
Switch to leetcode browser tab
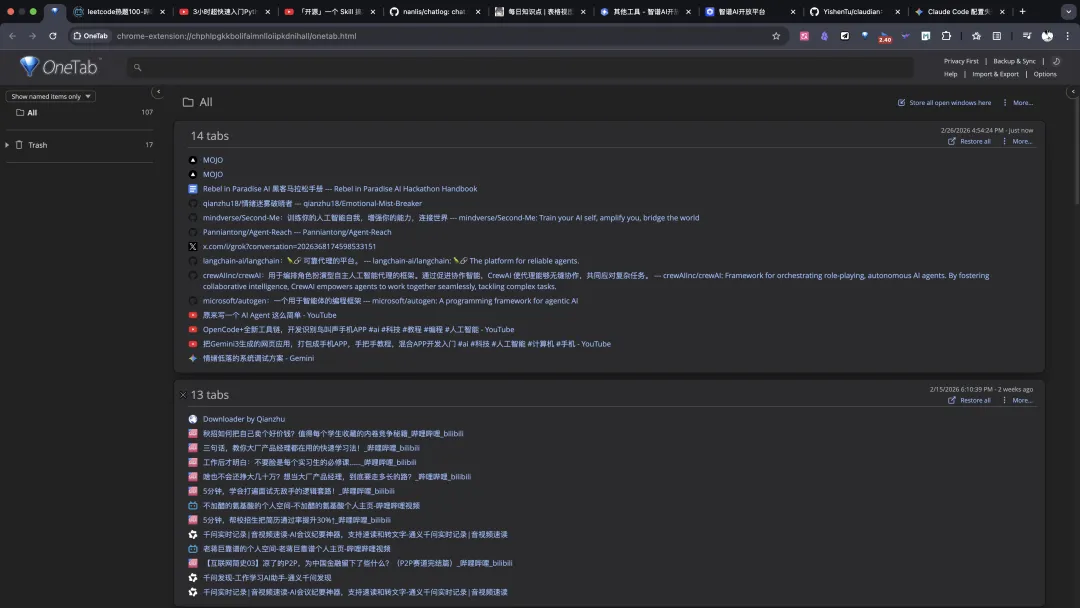click(118, 12)
